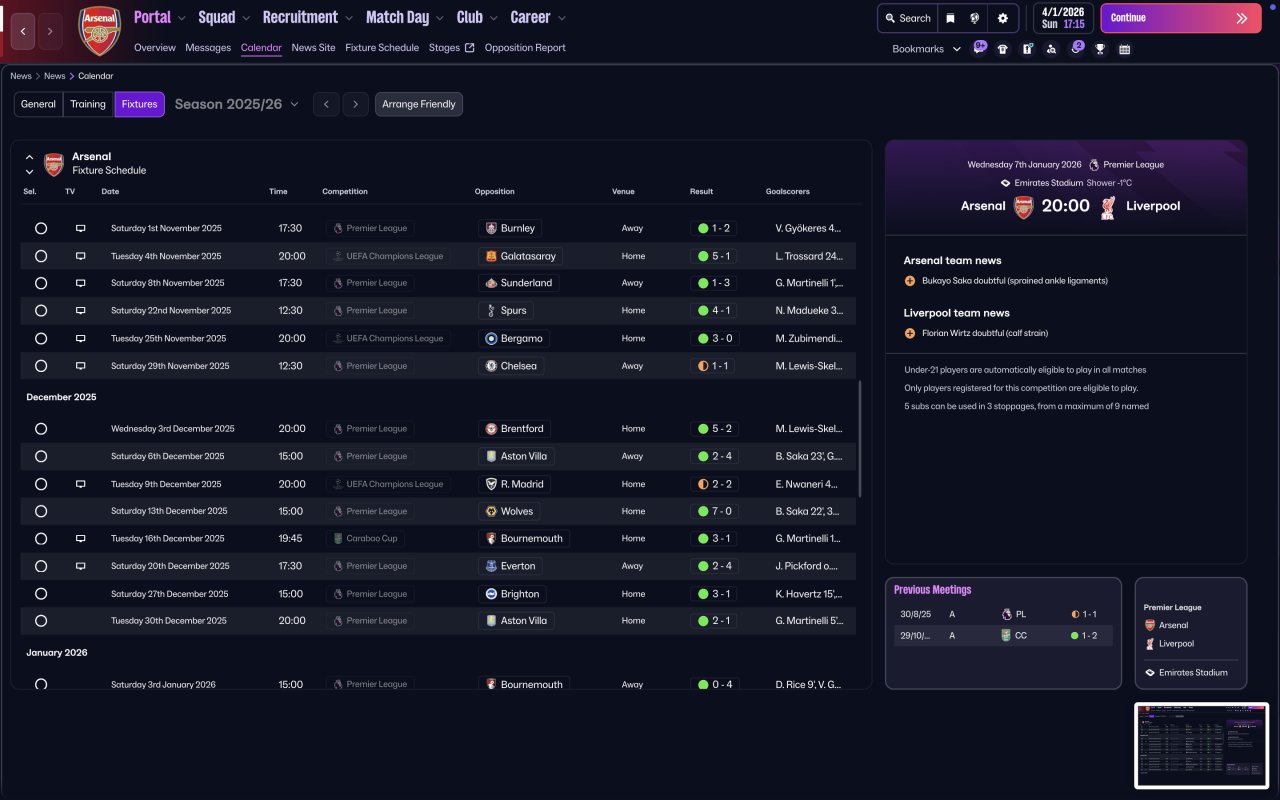Open the Season 2025/26 selector
1280x800 pixels.
click(237, 104)
